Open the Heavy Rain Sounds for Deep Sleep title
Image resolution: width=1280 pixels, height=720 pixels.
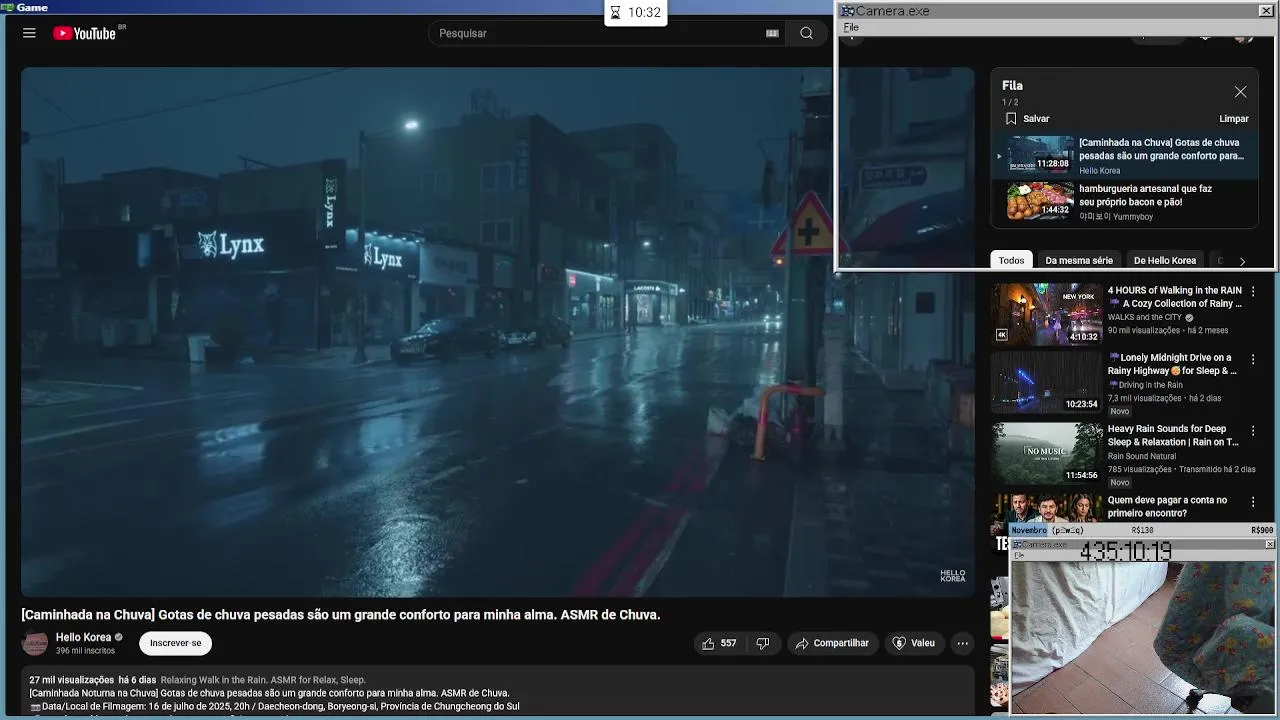[1173, 435]
